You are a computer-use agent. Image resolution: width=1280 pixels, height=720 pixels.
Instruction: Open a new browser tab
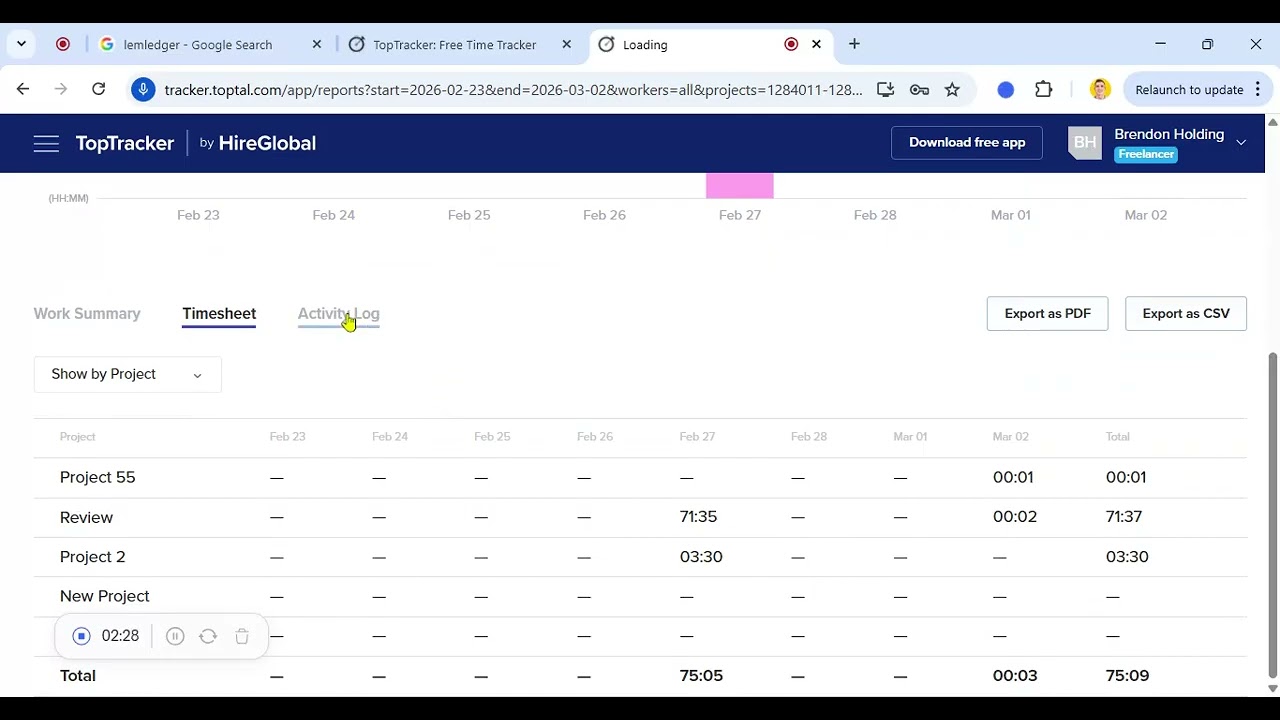pos(854,44)
